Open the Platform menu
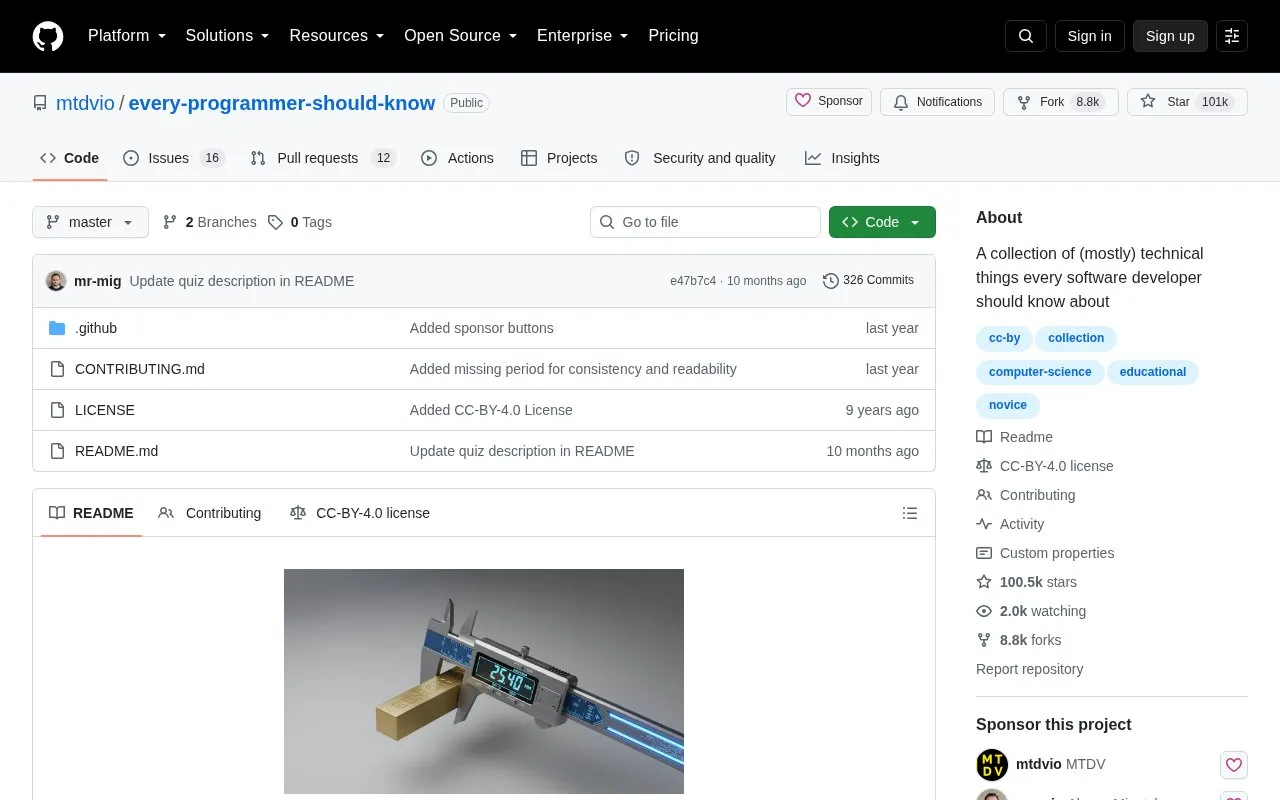The image size is (1280, 800). (x=127, y=36)
